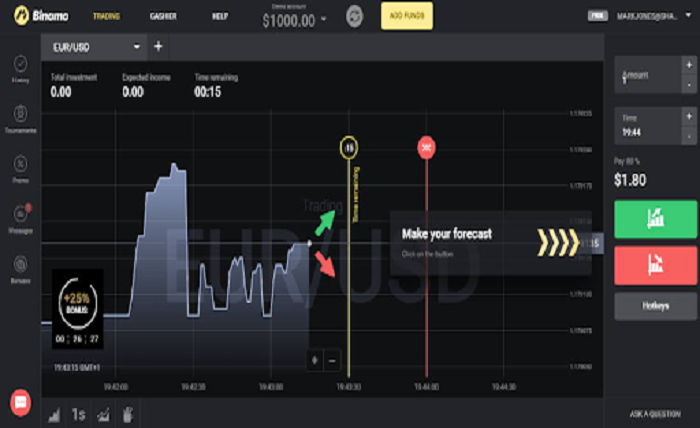Open the red live chat bubble
Screen dimensions: 700x428
(21, 403)
